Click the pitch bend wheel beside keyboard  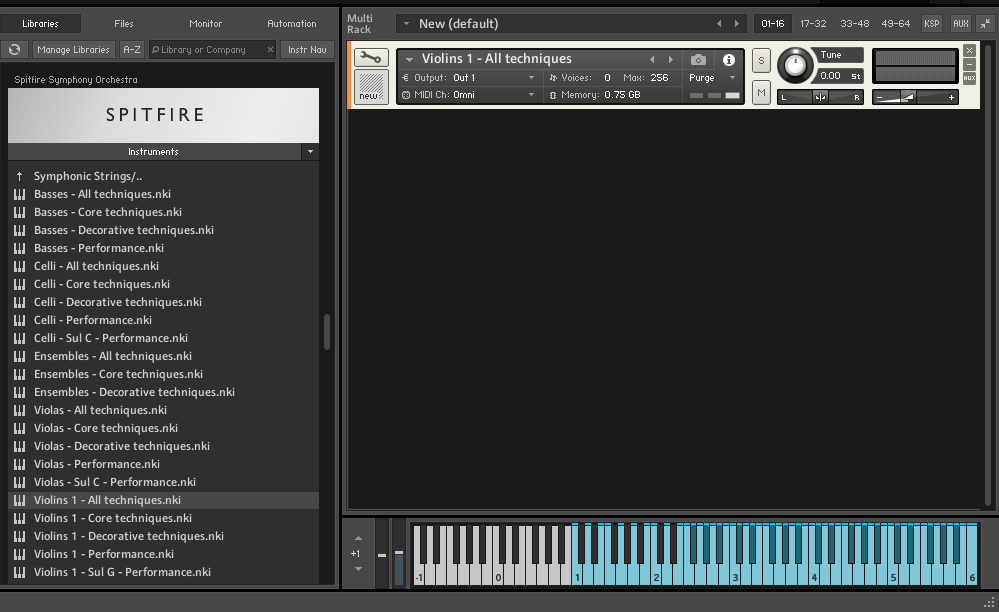pyautogui.click(x=382, y=553)
